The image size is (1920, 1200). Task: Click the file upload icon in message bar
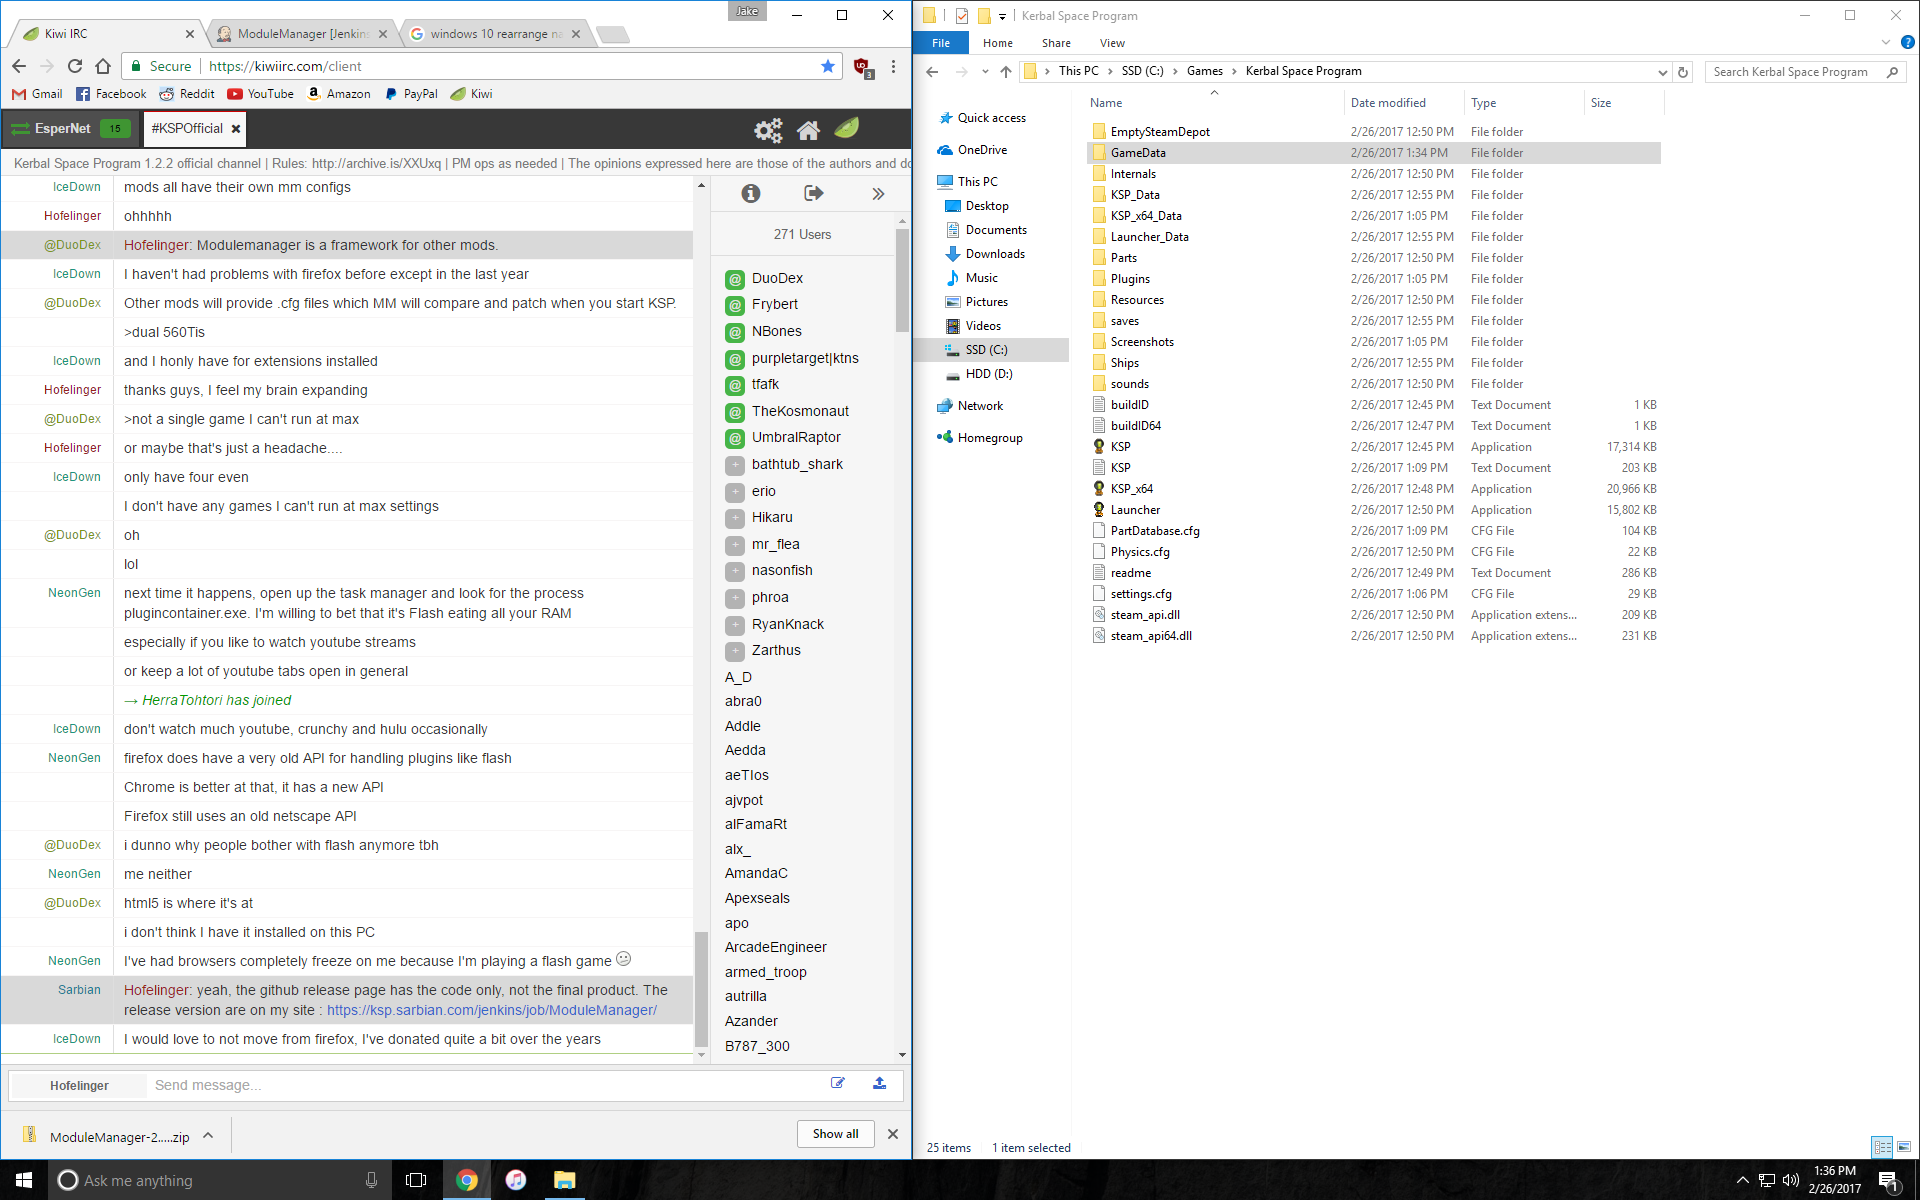pyautogui.click(x=879, y=1083)
